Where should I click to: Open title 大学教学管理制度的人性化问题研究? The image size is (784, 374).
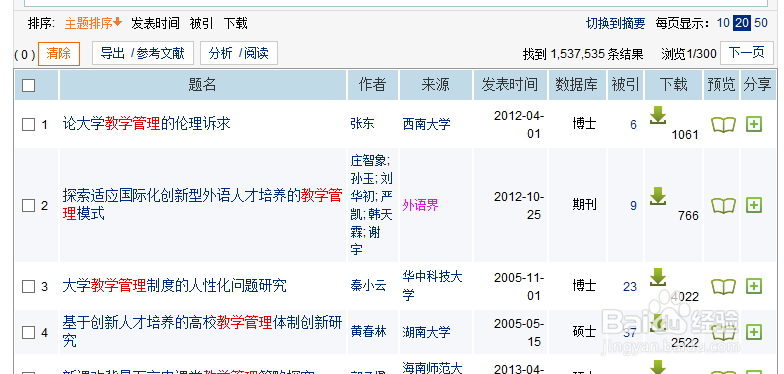click(174, 286)
